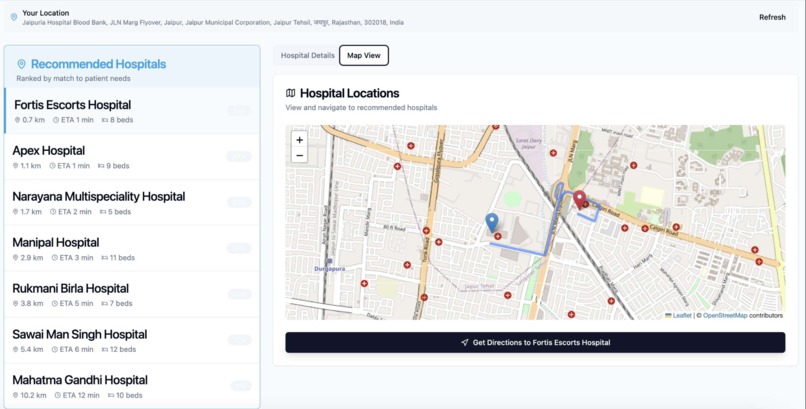Click the '80 ft Road' map label
Image resolution: width=806 pixels, height=409 pixels.
pyautogui.click(x=394, y=228)
